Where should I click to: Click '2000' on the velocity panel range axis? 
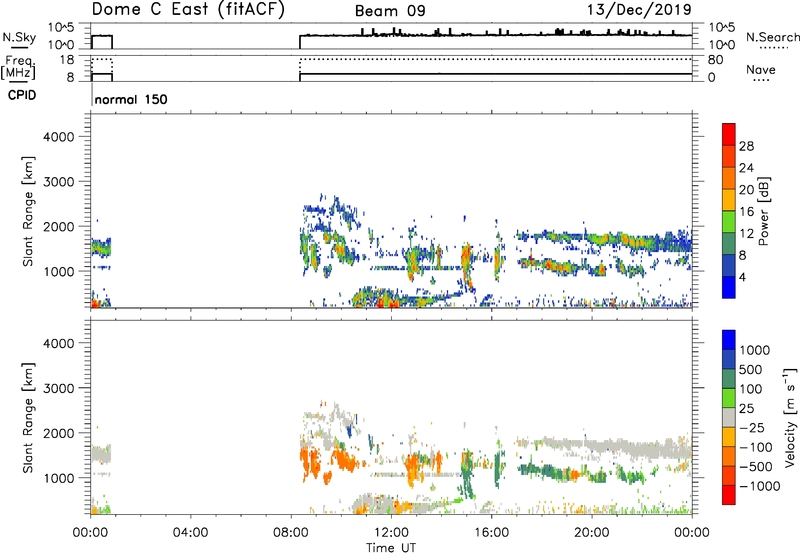(59, 433)
